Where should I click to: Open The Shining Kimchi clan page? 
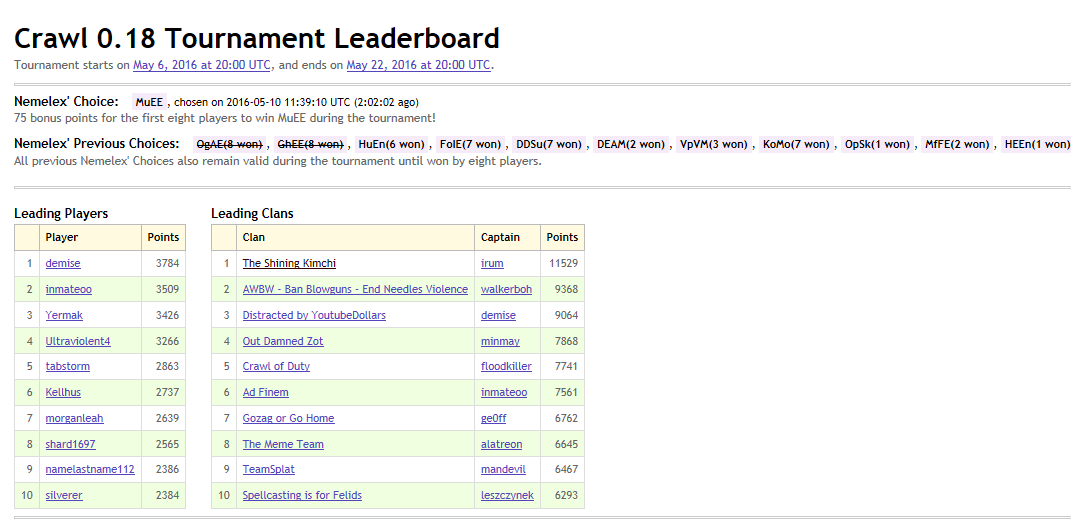289,263
